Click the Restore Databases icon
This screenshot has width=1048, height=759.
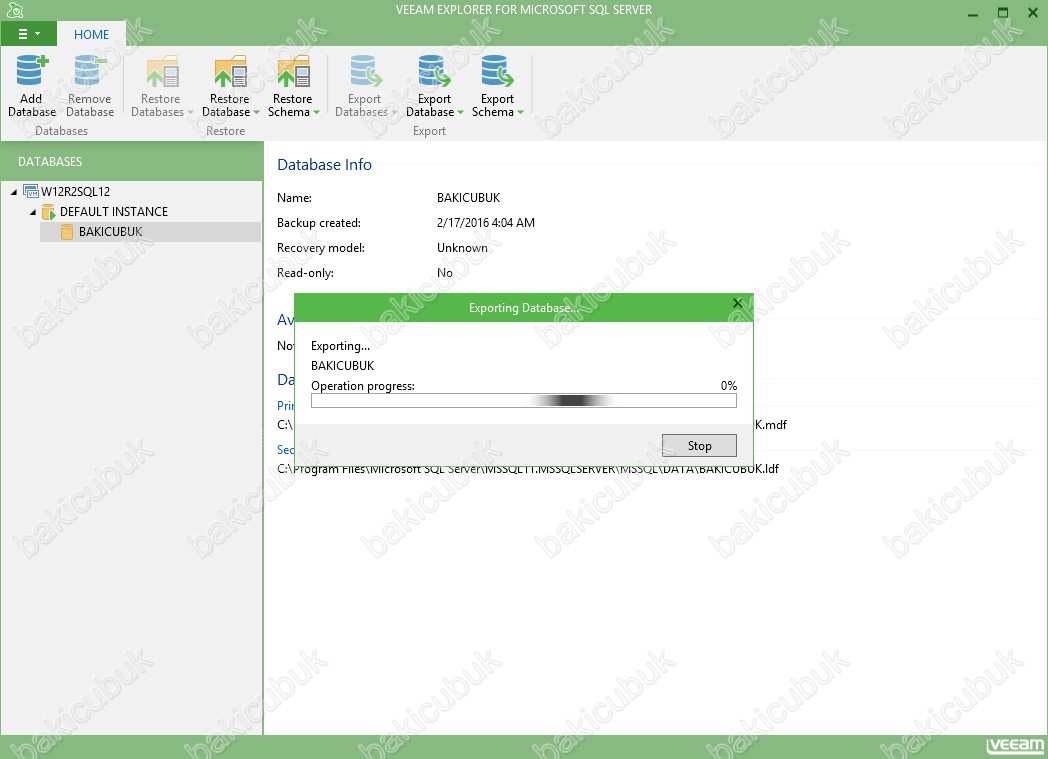pyautogui.click(x=162, y=71)
